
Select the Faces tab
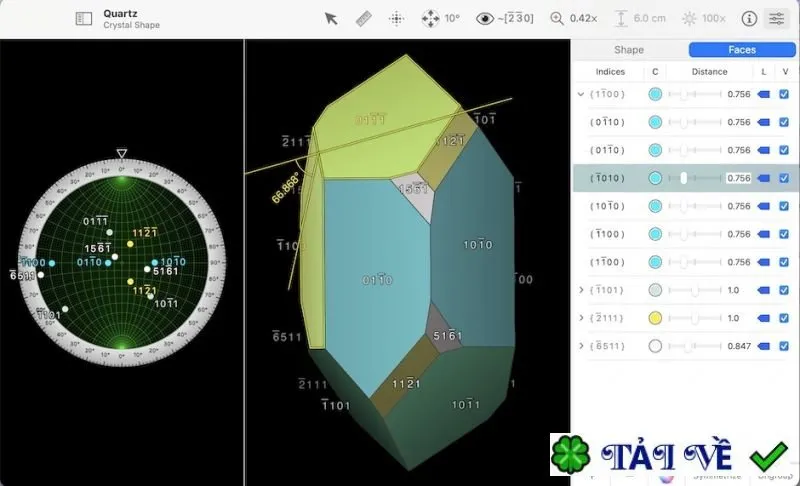pyautogui.click(x=742, y=49)
